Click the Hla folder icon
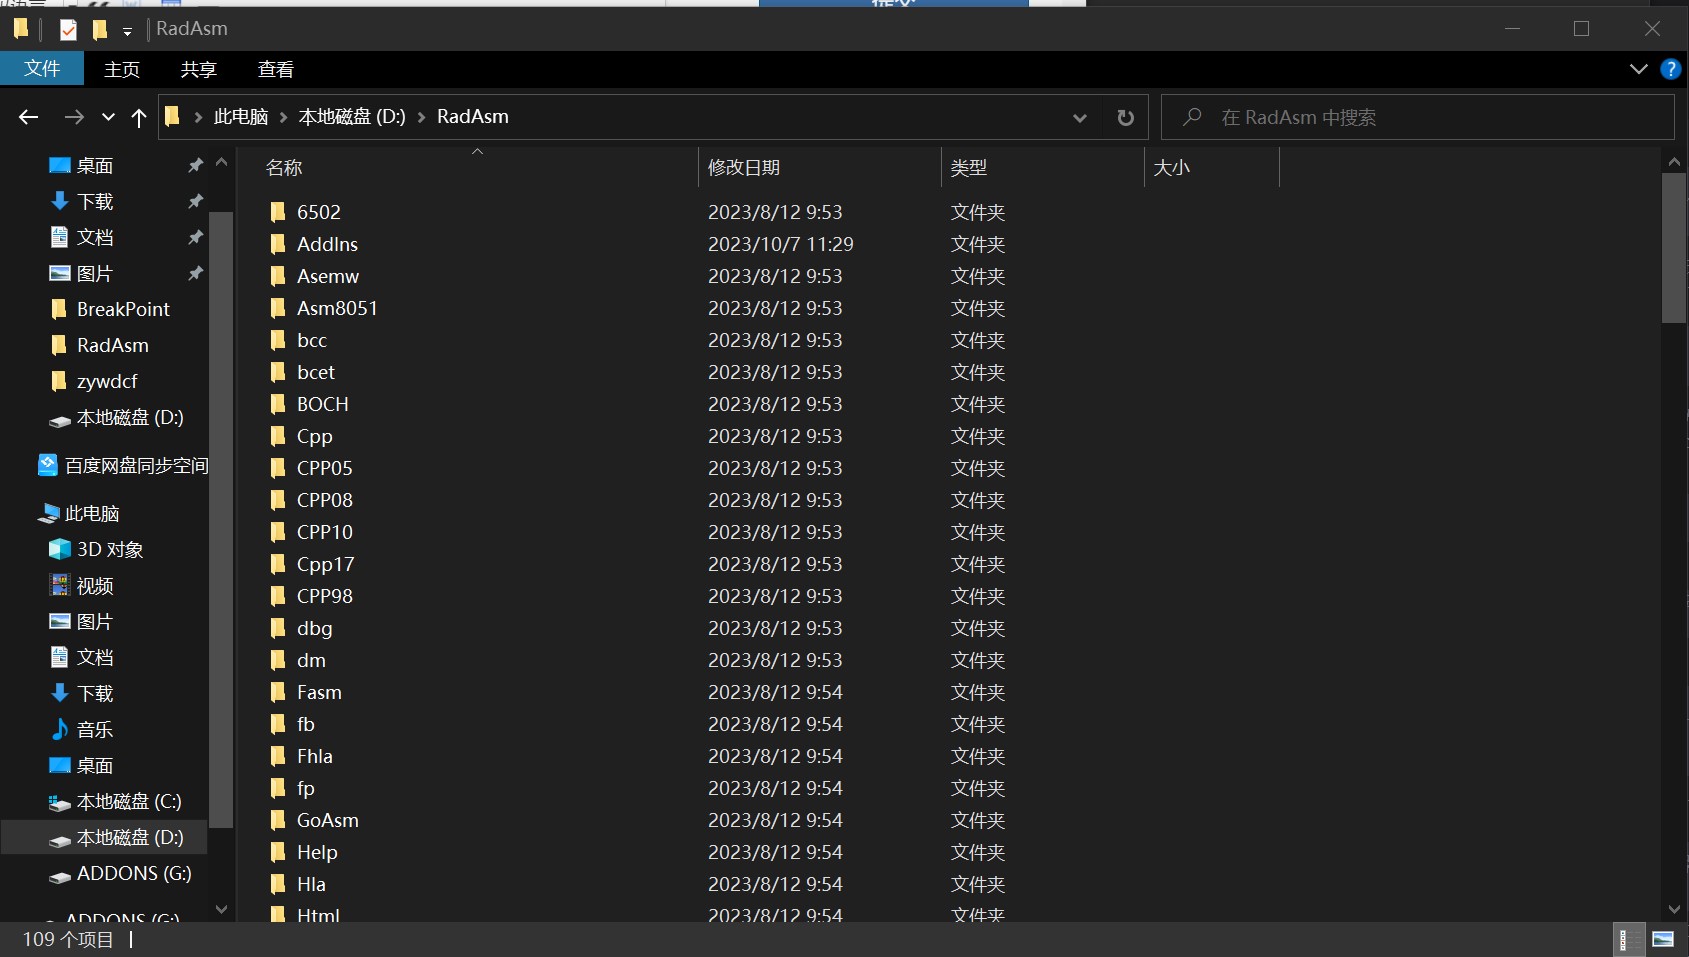This screenshot has width=1689, height=957. [278, 884]
